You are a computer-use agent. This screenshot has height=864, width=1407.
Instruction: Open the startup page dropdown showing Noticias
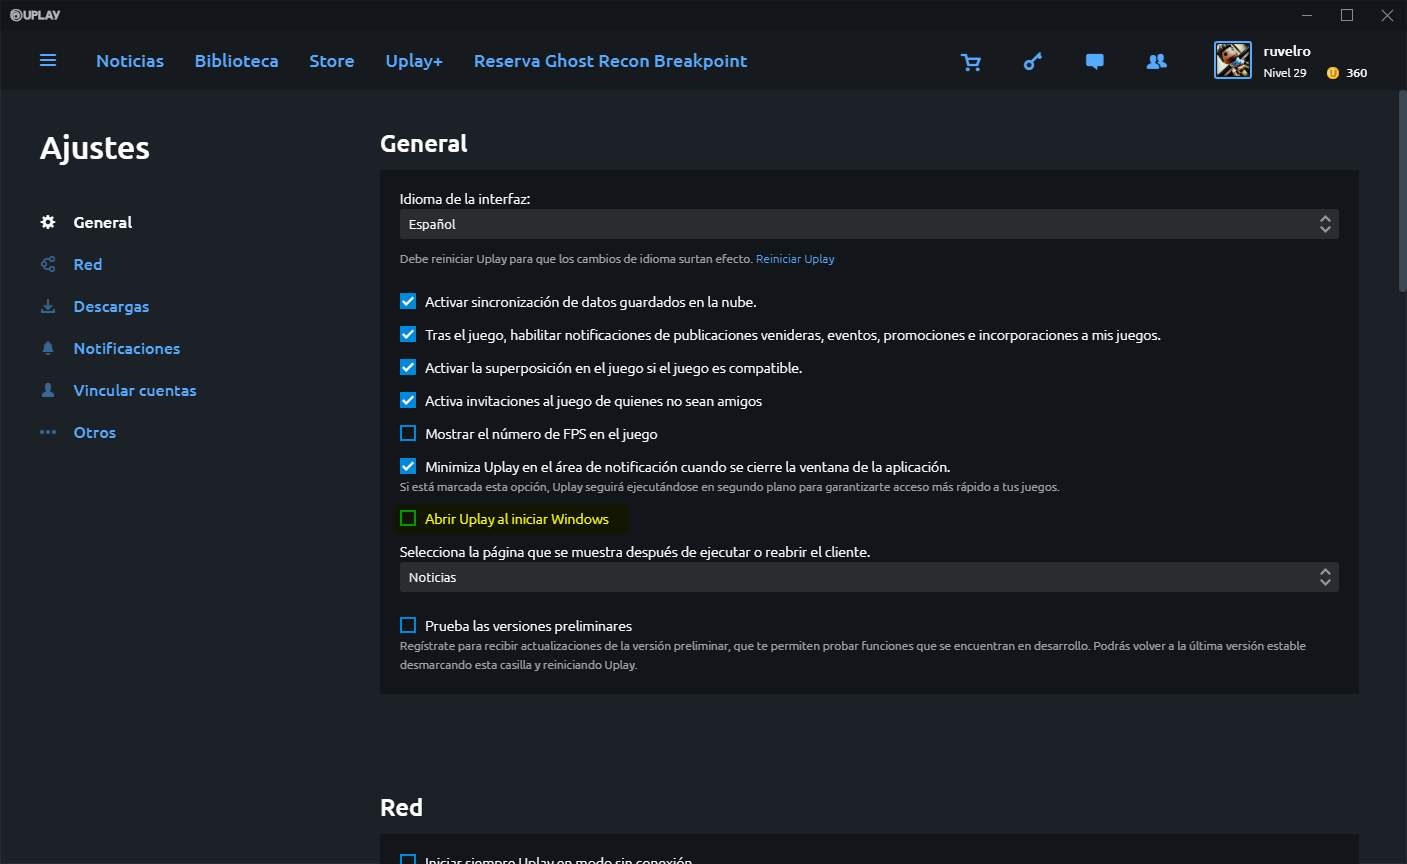[x=869, y=577]
